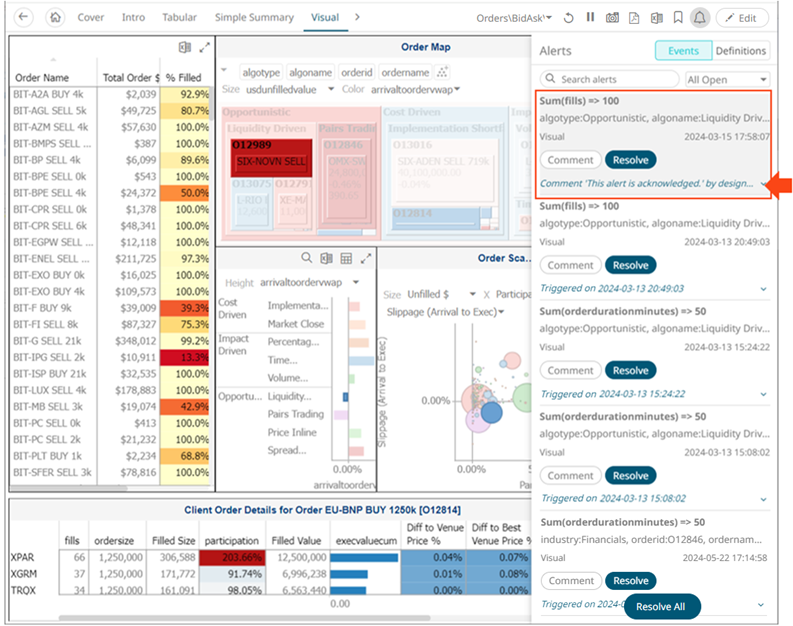
Task: Open the Orders\BidAsk workbook dropdown
Action: pos(514,18)
